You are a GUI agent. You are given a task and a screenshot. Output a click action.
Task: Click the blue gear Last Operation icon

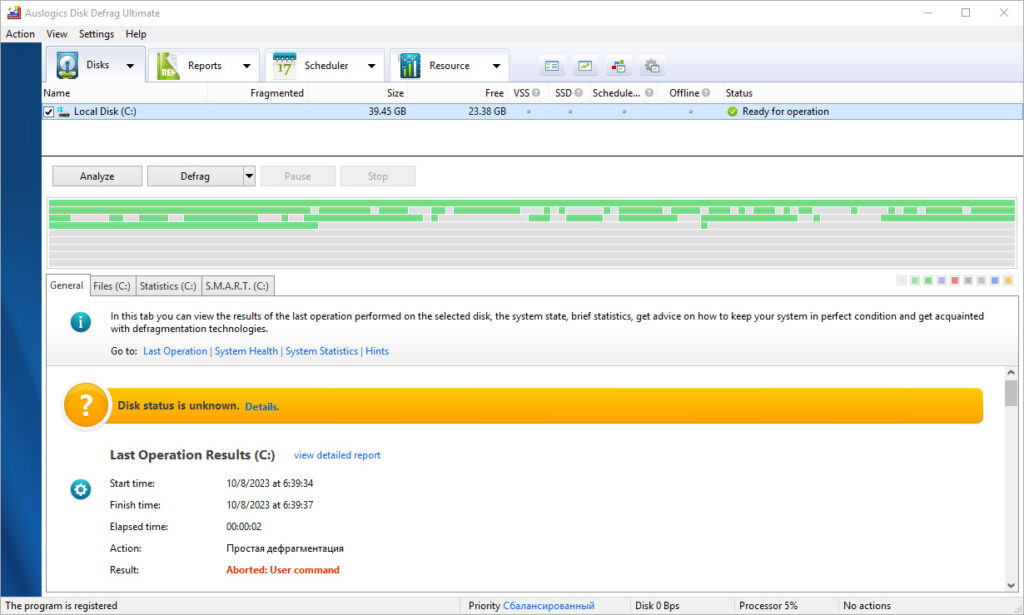[80, 489]
